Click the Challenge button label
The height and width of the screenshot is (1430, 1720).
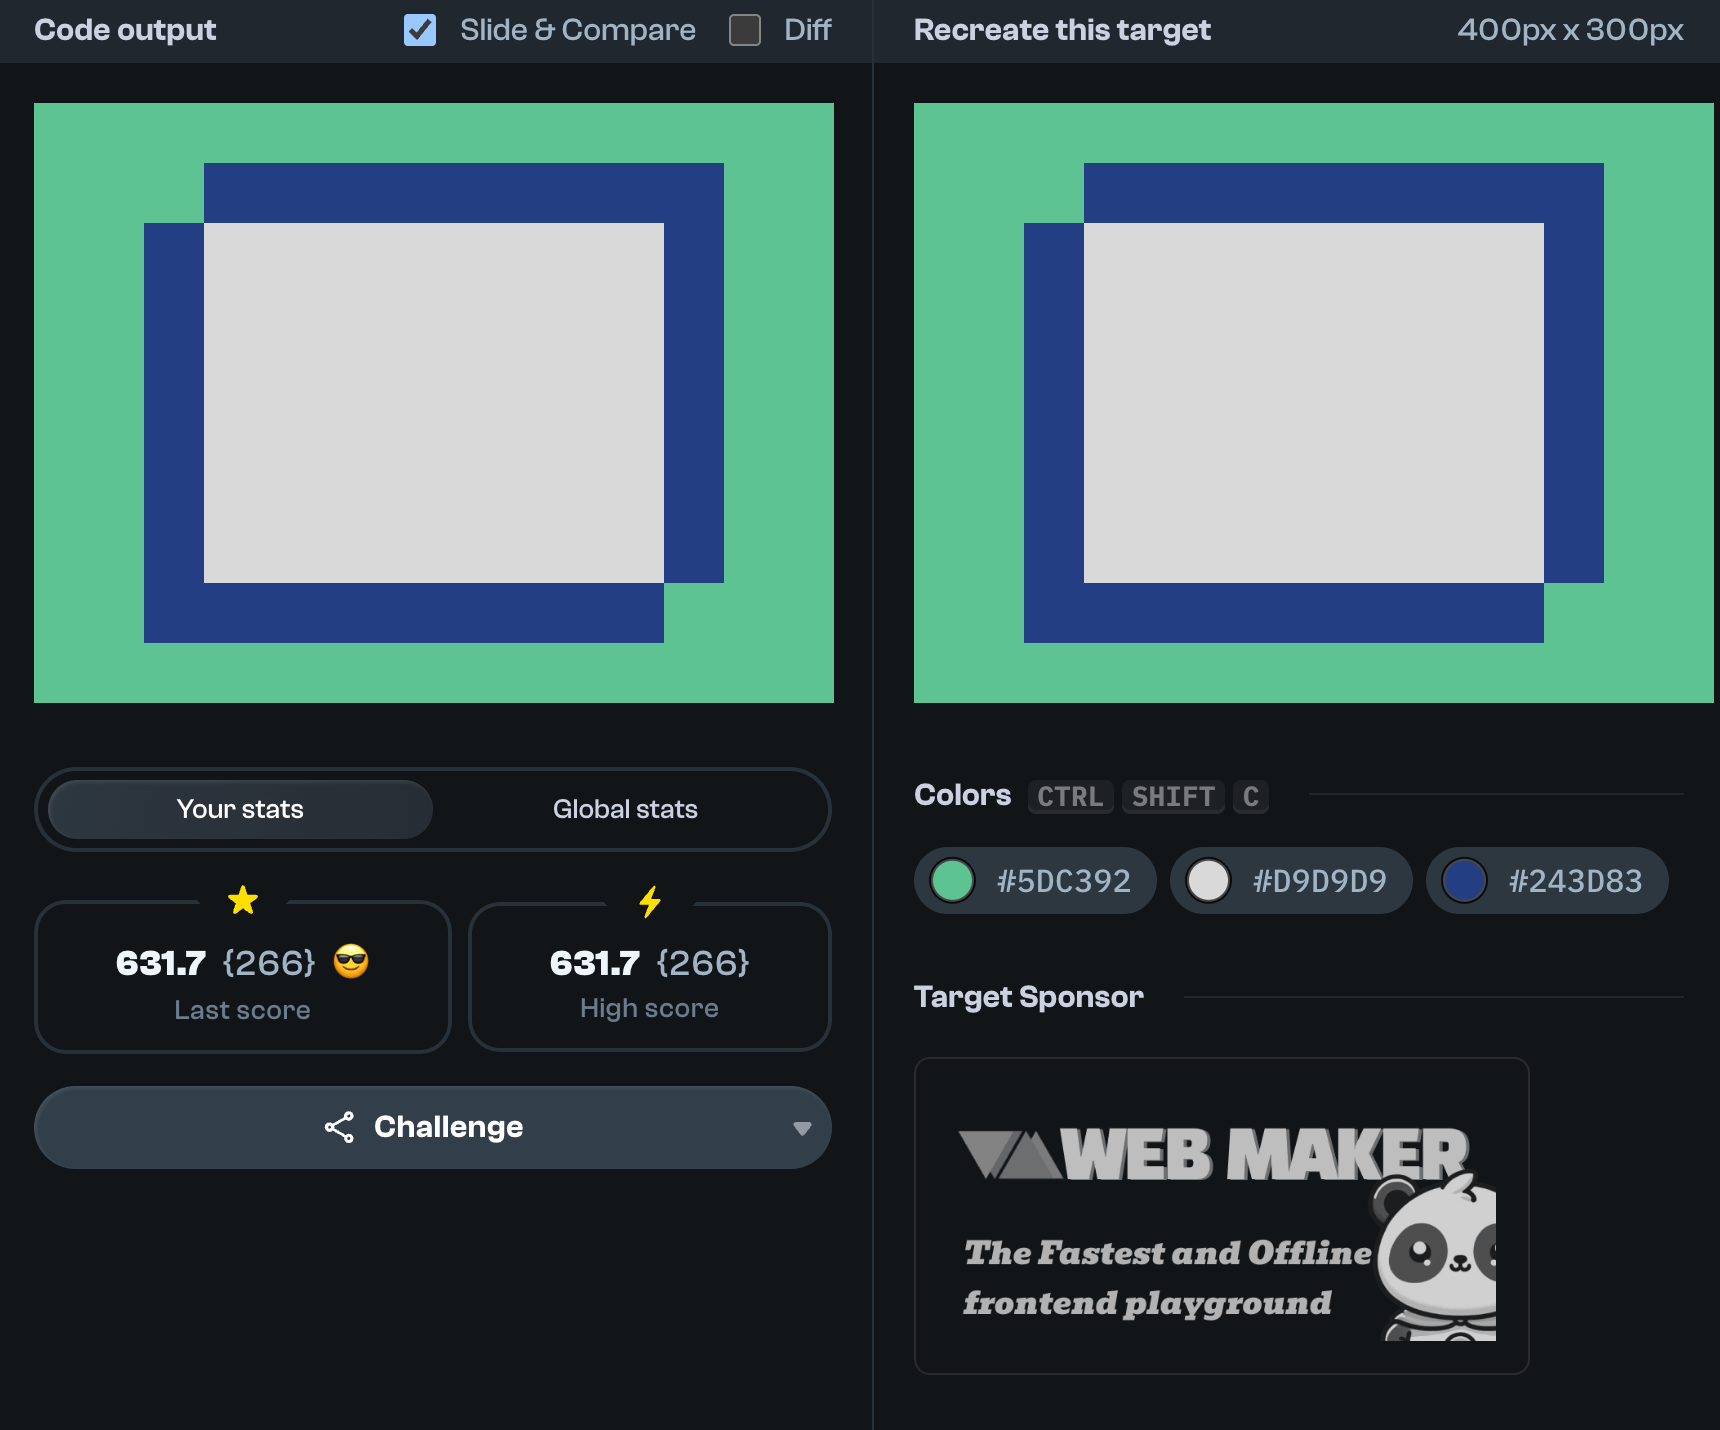tap(448, 1127)
